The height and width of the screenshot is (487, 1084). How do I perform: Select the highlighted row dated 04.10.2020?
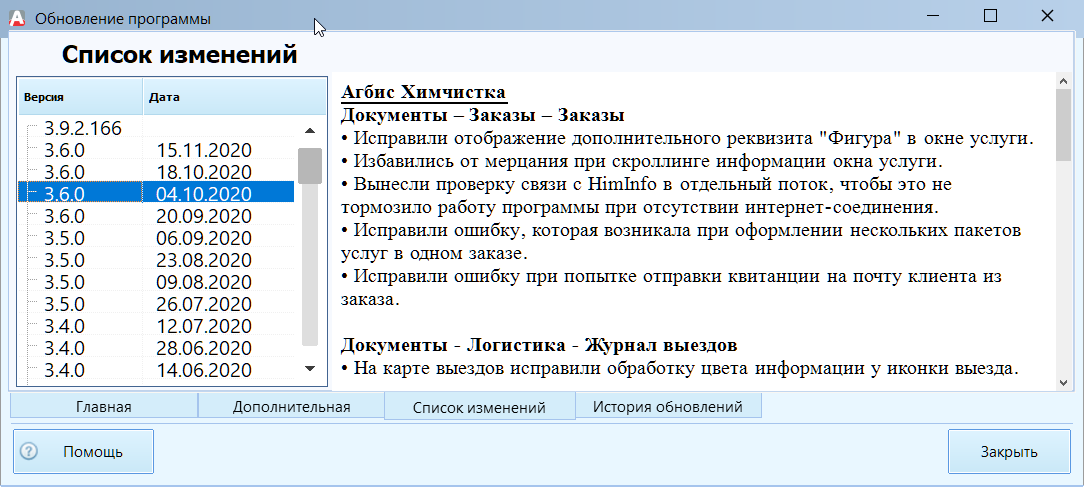tap(156, 194)
